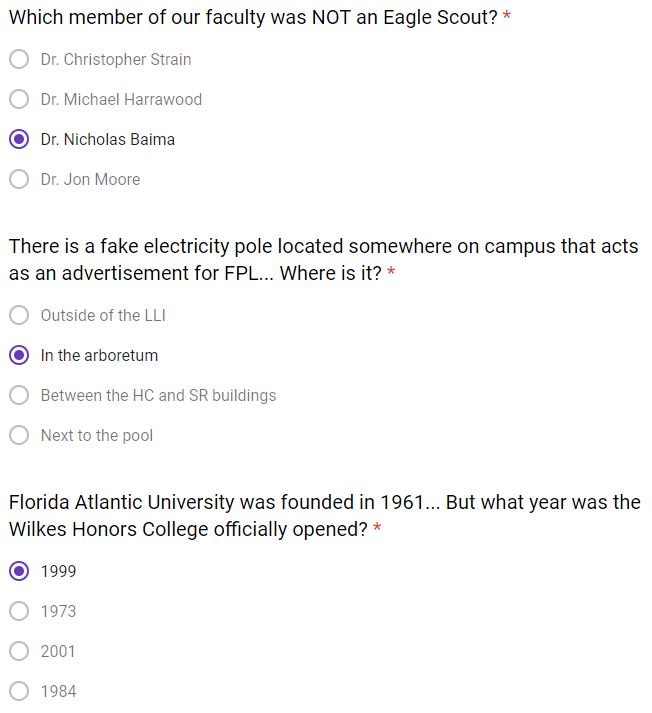Click the selected Dr. Nicholas Baima radio
This screenshot has width=652, height=713.
pos(19,139)
